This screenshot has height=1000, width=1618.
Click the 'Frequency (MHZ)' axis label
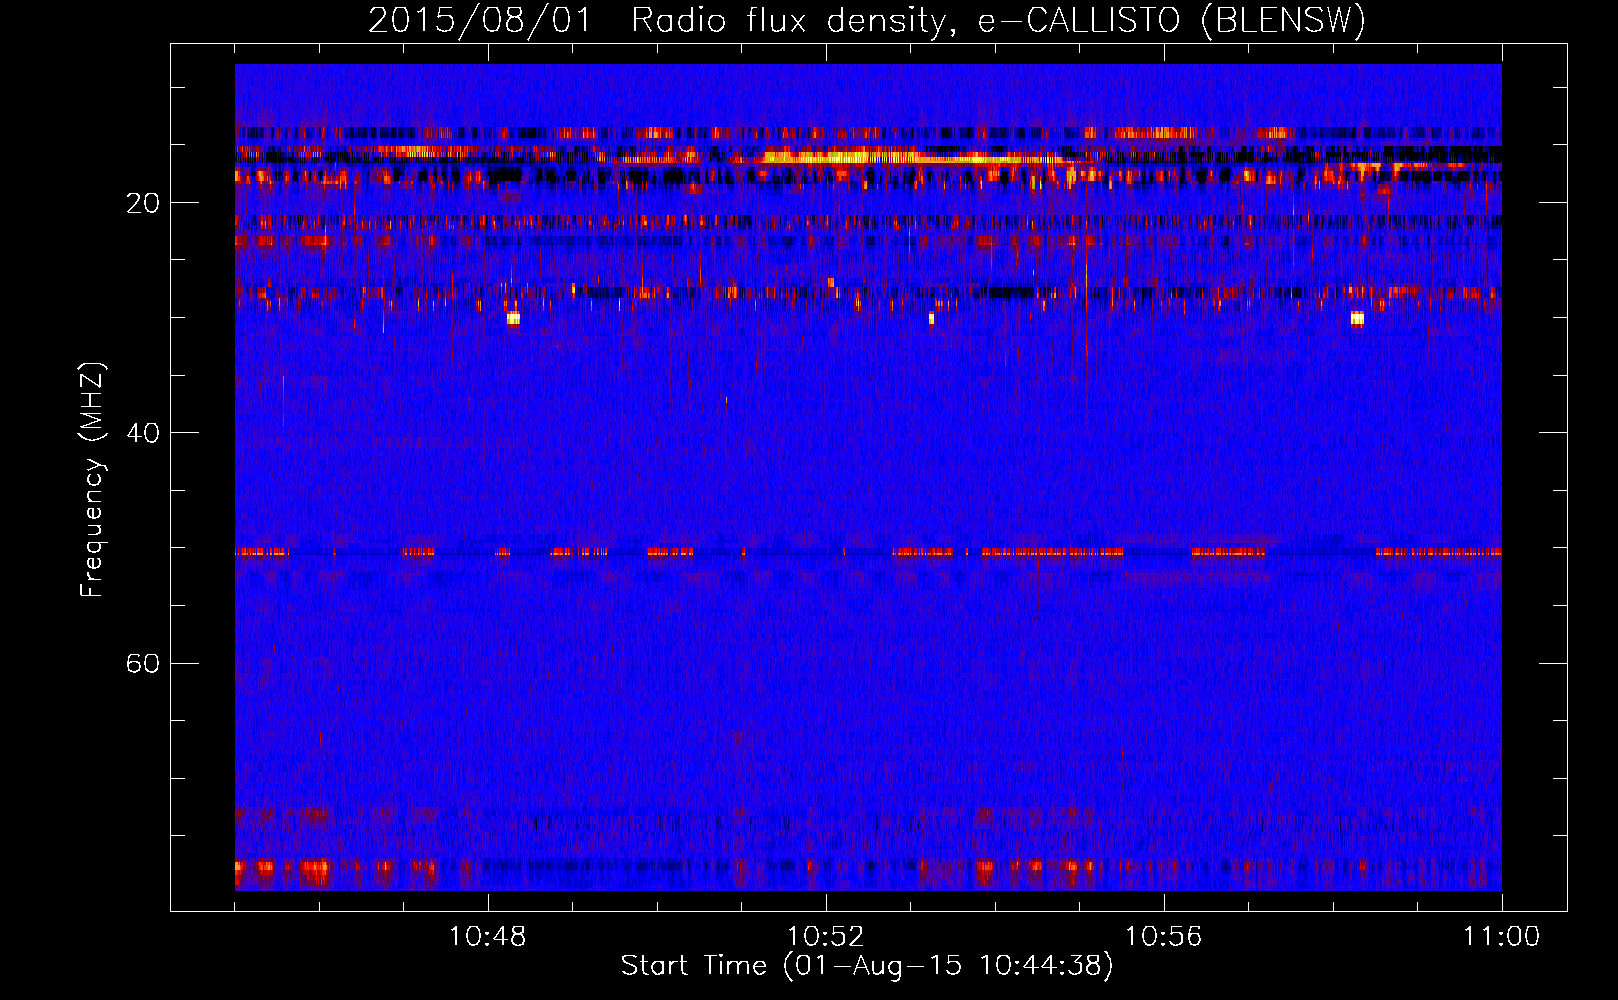pyautogui.click(x=92, y=480)
